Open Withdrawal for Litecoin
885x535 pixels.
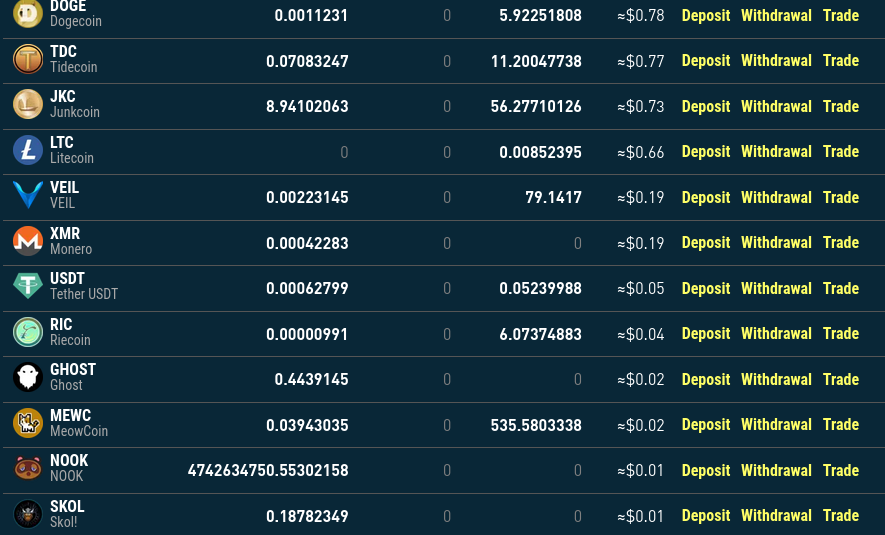point(776,152)
